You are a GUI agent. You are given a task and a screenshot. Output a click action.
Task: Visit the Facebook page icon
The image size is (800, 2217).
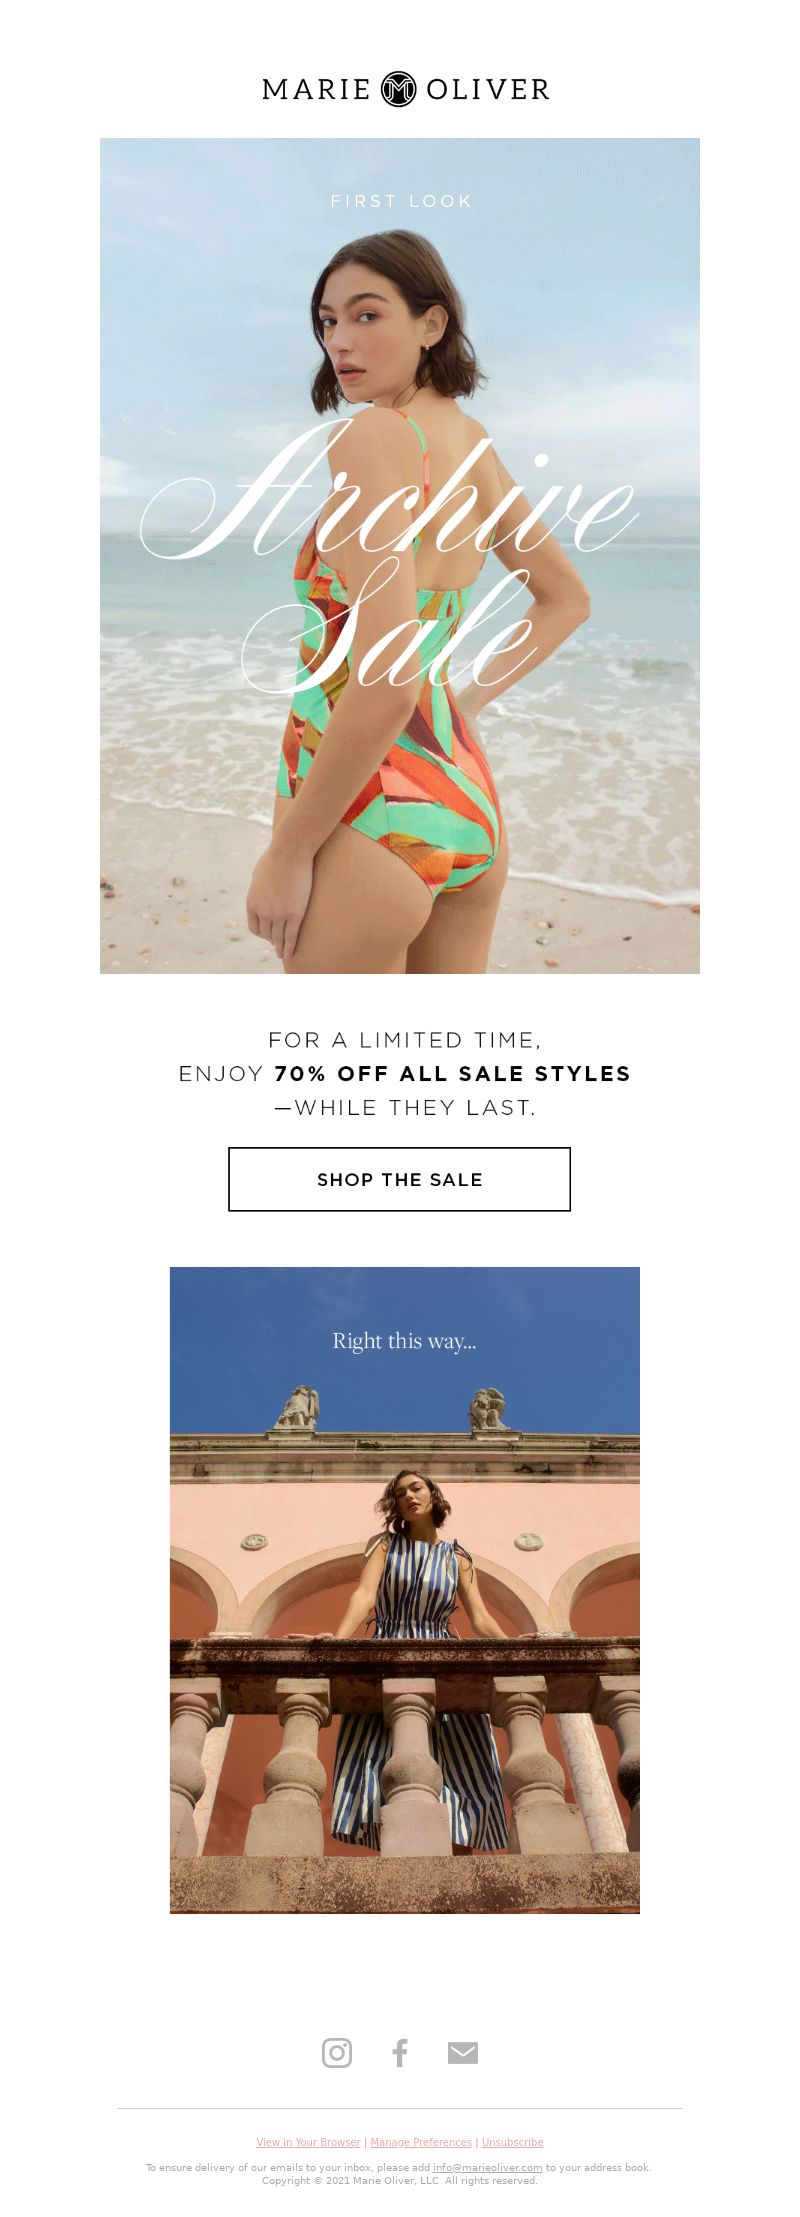[399, 2052]
